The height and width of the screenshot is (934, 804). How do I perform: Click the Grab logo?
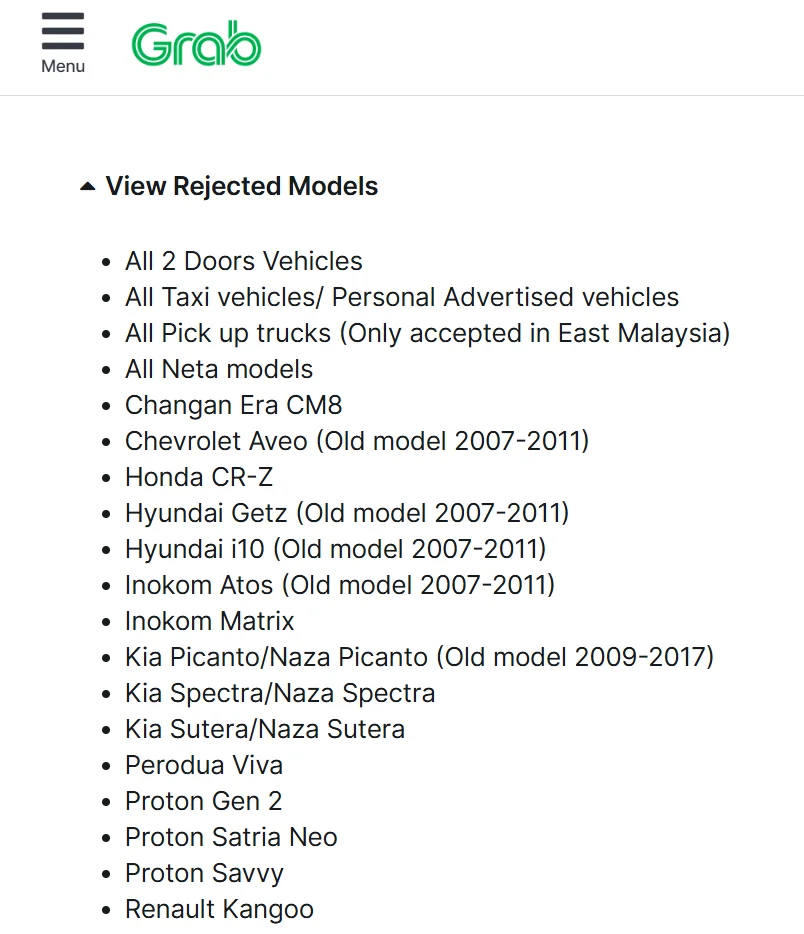(x=196, y=45)
